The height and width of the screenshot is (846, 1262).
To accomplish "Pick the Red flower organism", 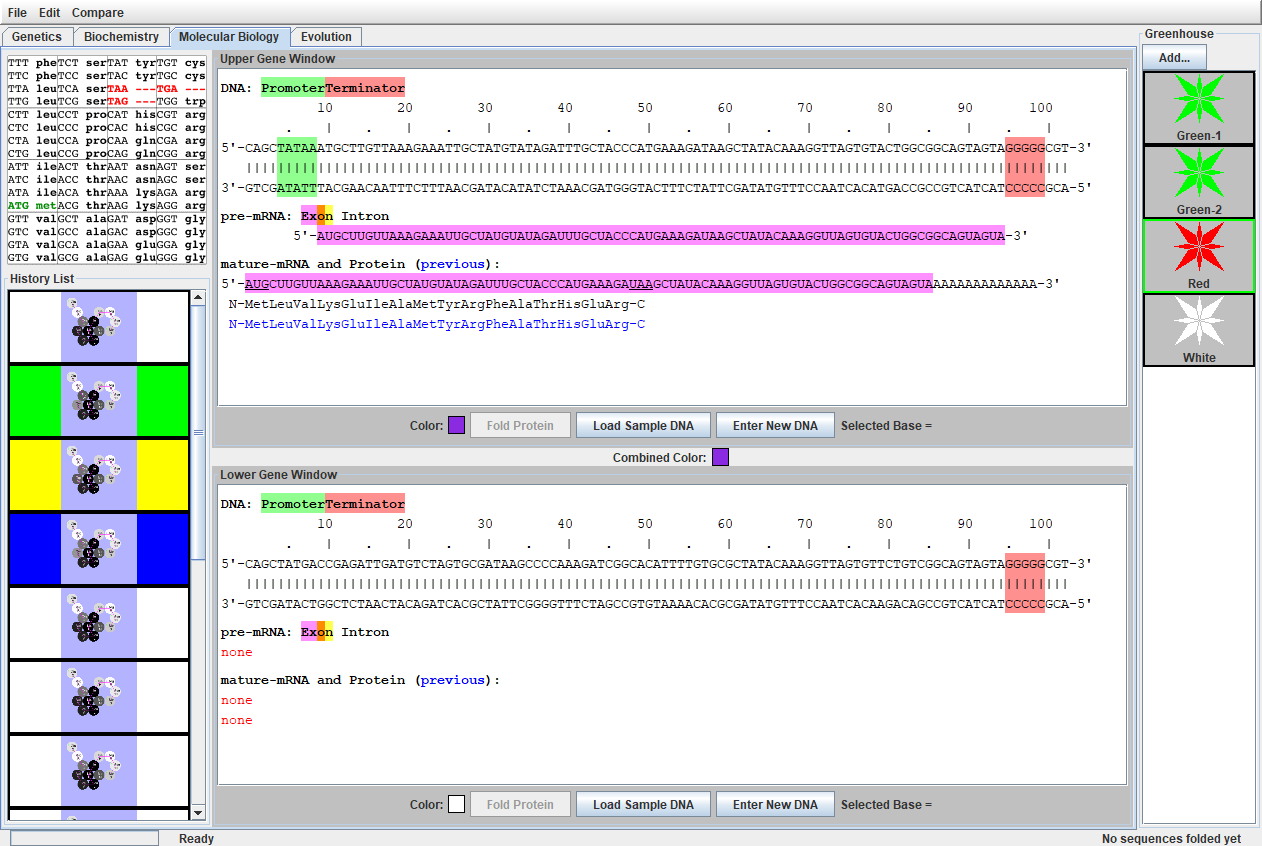I will 1198,255.
